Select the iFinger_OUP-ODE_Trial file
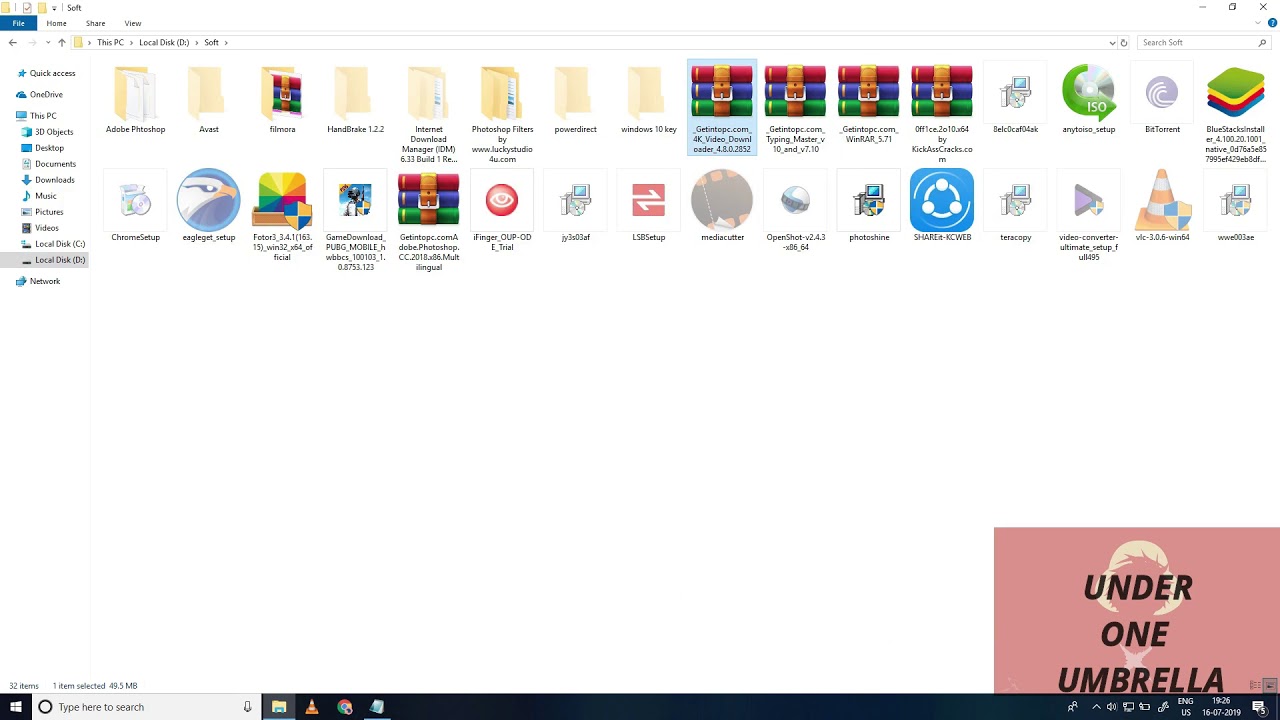 (502, 212)
